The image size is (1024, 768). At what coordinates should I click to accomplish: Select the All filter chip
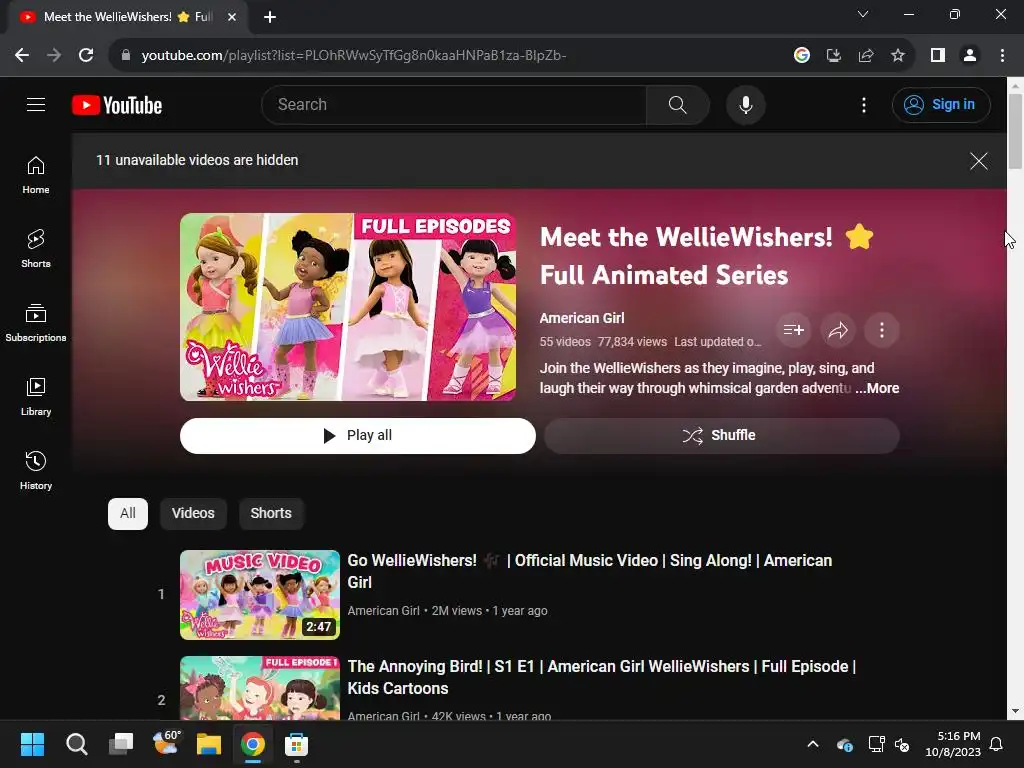(x=128, y=513)
